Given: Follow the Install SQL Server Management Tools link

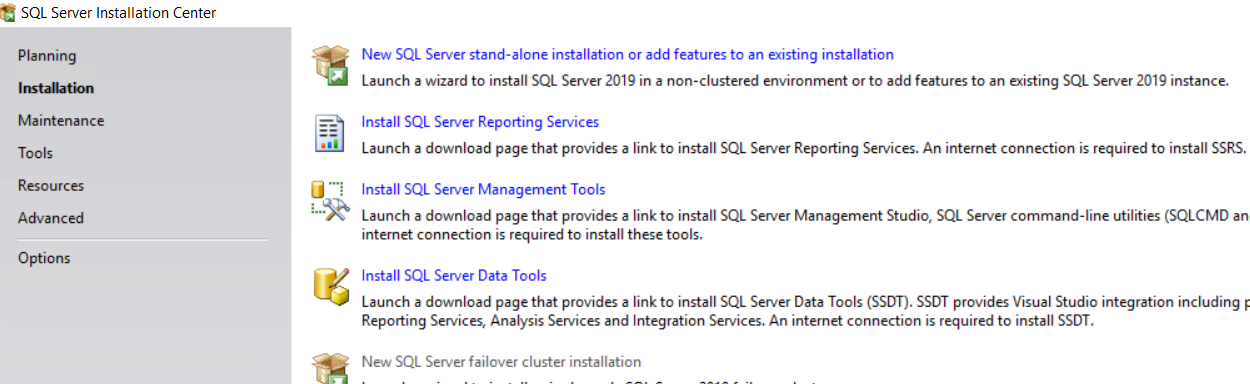Looking at the screenshot, I should pyautogui.click(x=483, y=189).
